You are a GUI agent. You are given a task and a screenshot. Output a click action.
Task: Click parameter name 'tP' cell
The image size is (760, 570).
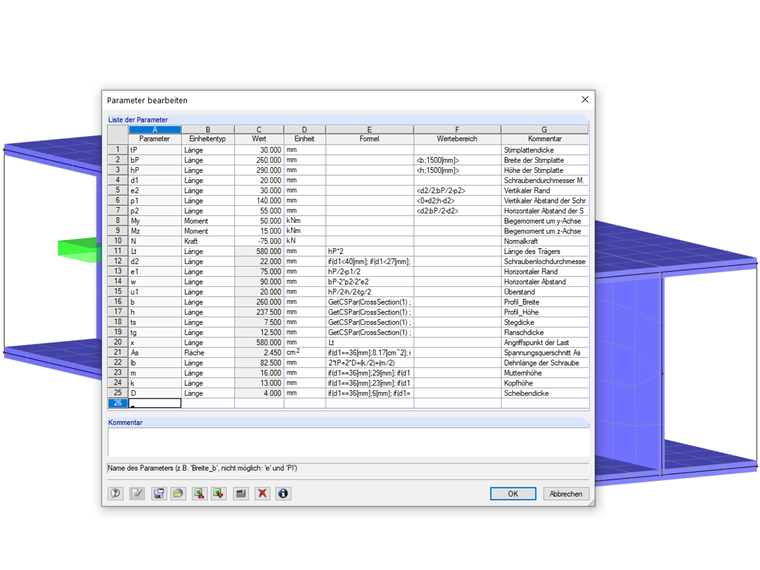[x=155, y=150]
